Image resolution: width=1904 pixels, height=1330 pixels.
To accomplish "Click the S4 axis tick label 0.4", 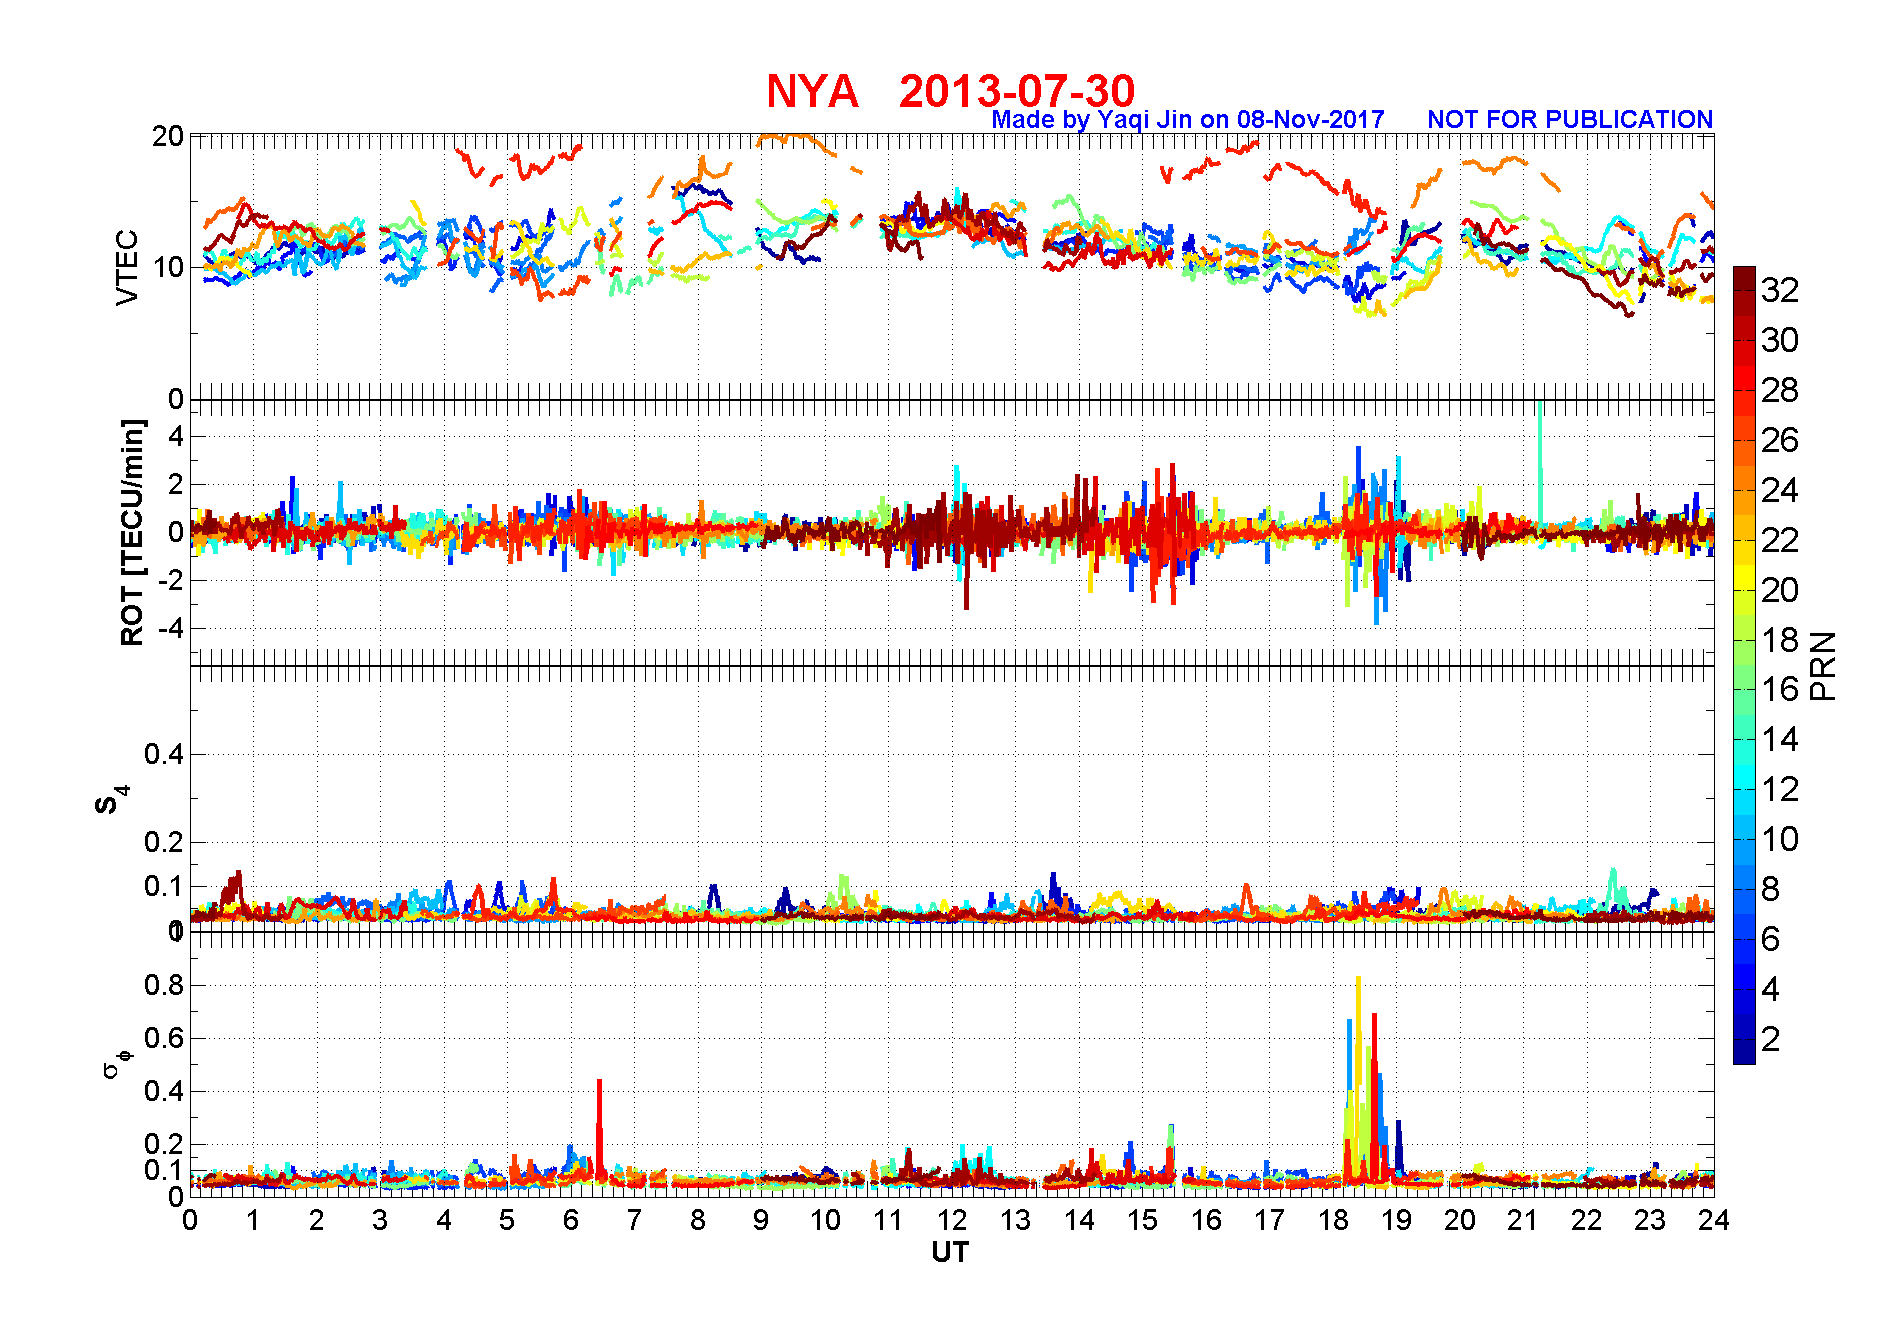I will tap(164, 754).
